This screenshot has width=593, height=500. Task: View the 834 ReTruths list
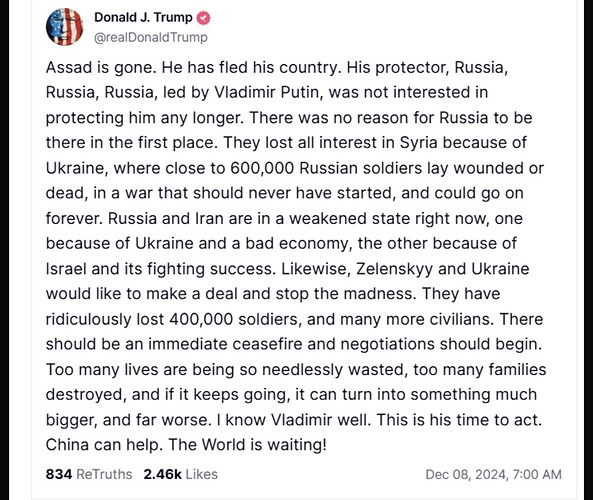coord(89,474)
